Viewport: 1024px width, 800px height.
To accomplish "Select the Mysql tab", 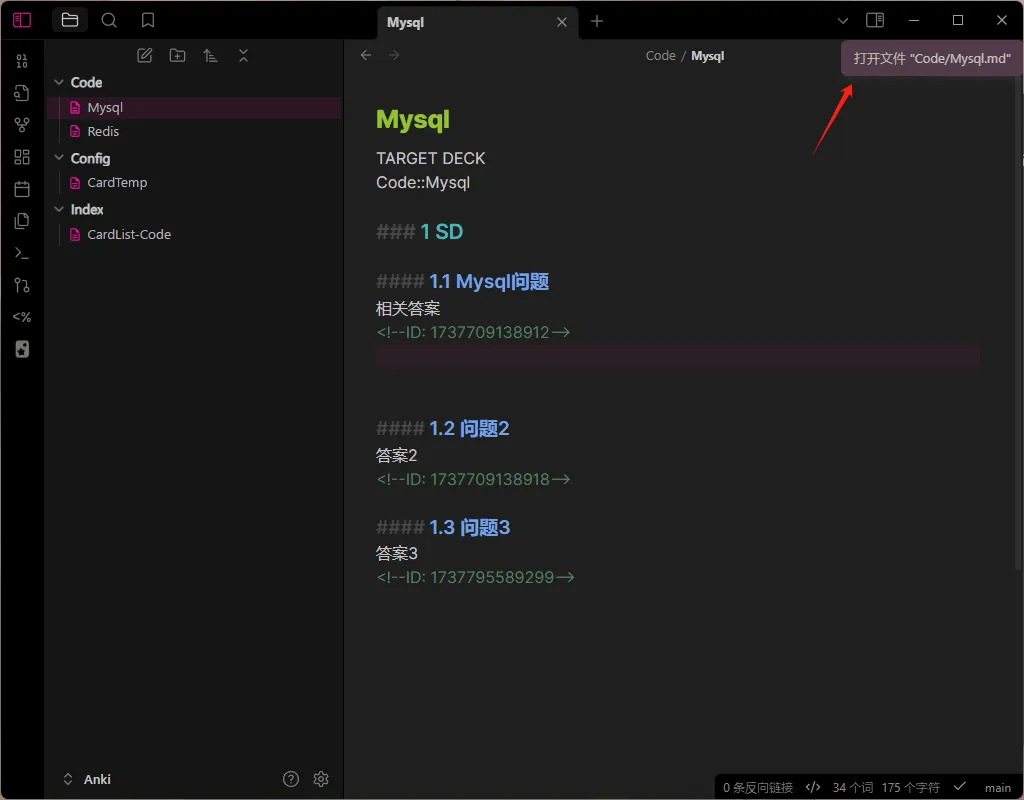I will [x=478, y=22].
